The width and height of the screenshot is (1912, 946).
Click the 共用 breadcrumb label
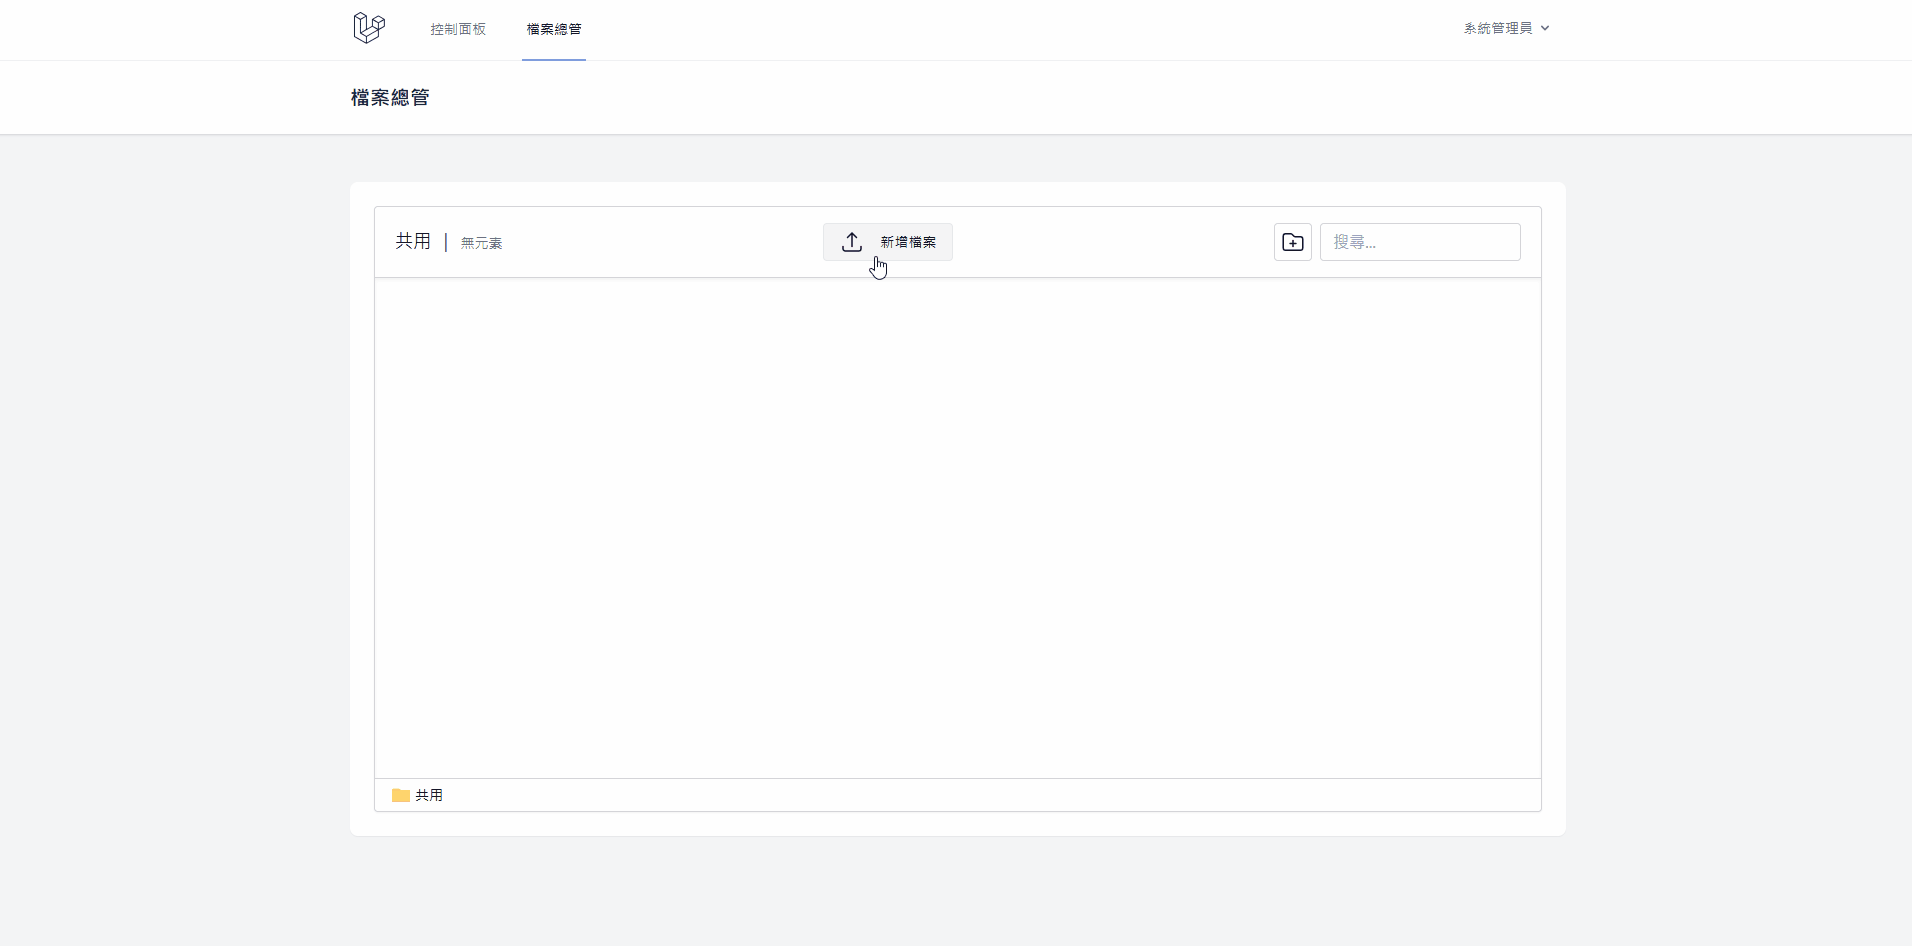click(412, 241)
